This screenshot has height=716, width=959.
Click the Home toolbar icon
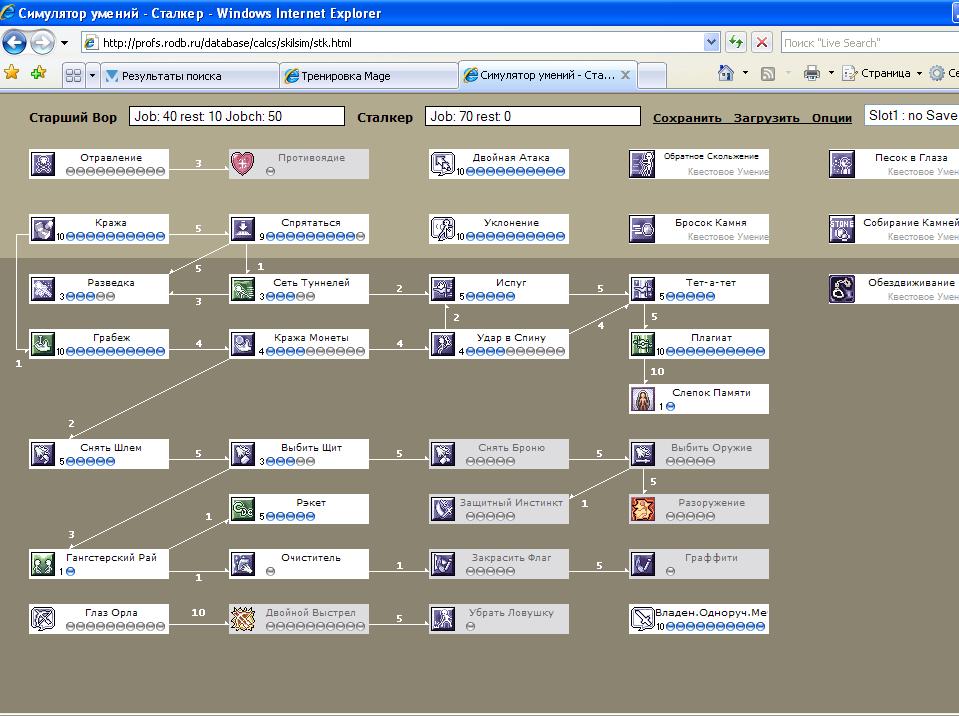tap(726, 73)
